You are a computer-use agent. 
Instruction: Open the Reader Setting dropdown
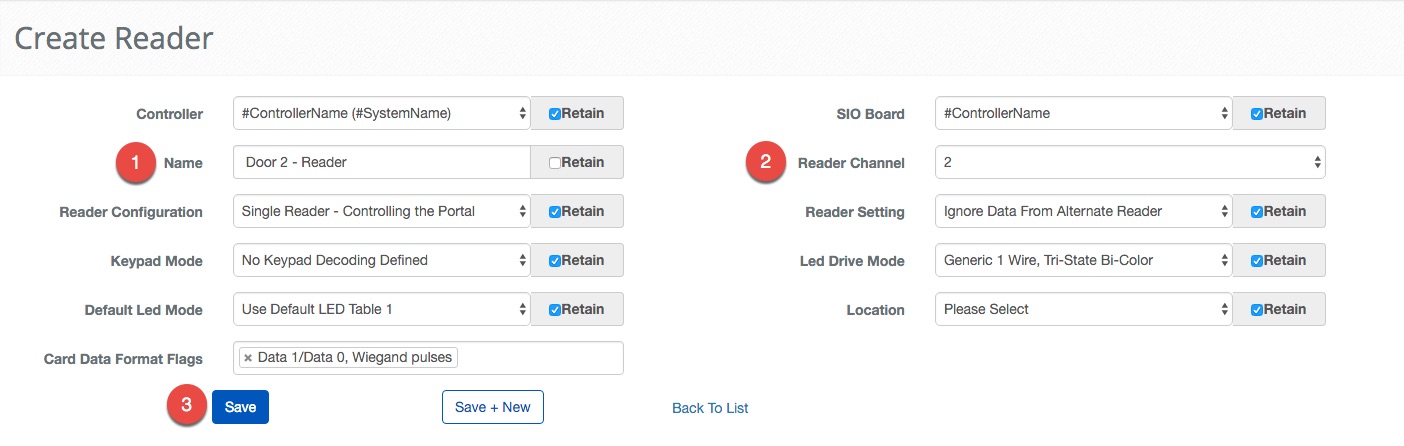coord(1083,211)
